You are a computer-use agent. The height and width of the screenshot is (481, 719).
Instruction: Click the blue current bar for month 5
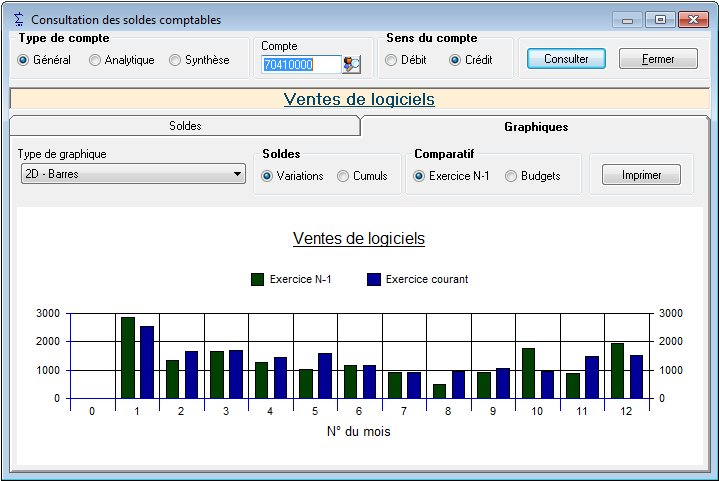coord(325,376)
